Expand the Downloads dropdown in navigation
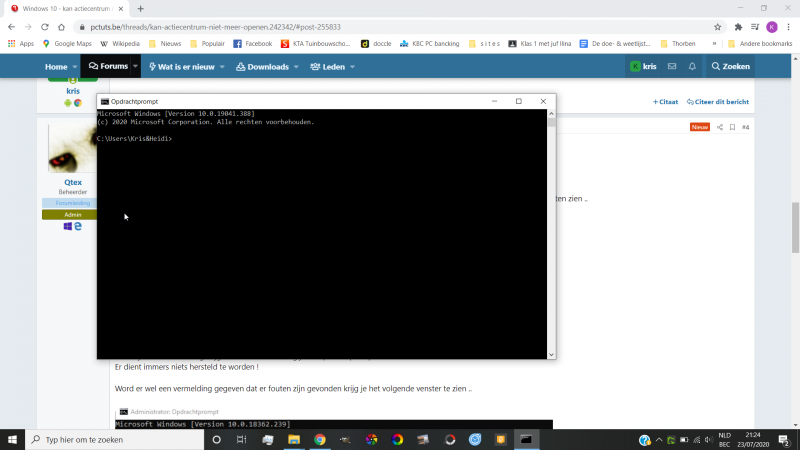Screen dimensions: 800x450 (x=297, y=66)
